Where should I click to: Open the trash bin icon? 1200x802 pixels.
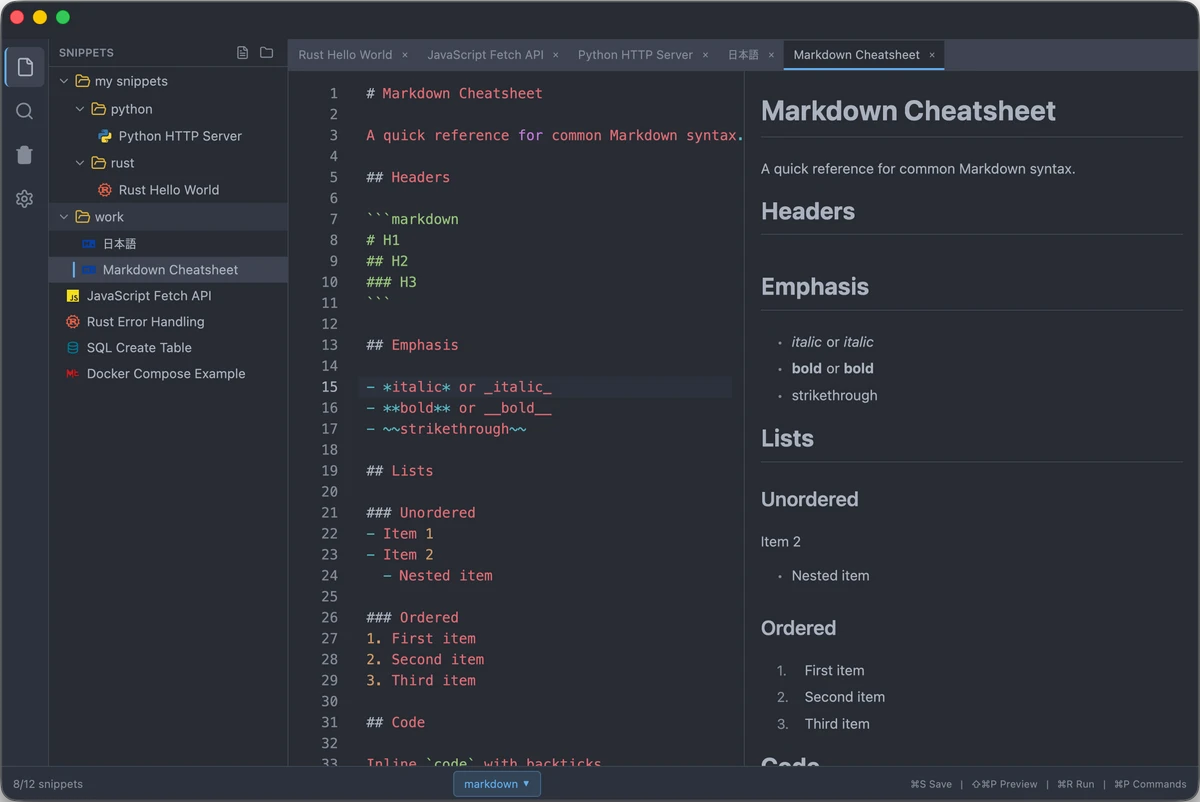pyautogui.click(x=25, y=155)
